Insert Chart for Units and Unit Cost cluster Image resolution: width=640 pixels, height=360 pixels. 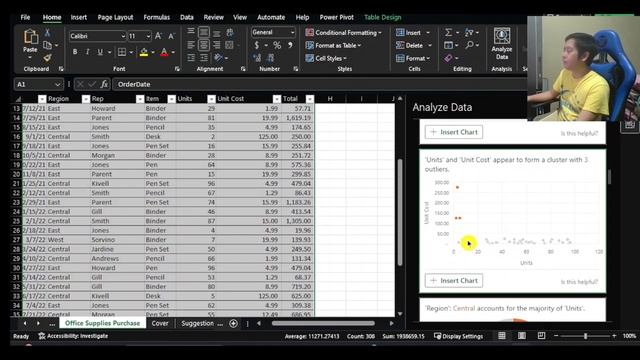454,280
